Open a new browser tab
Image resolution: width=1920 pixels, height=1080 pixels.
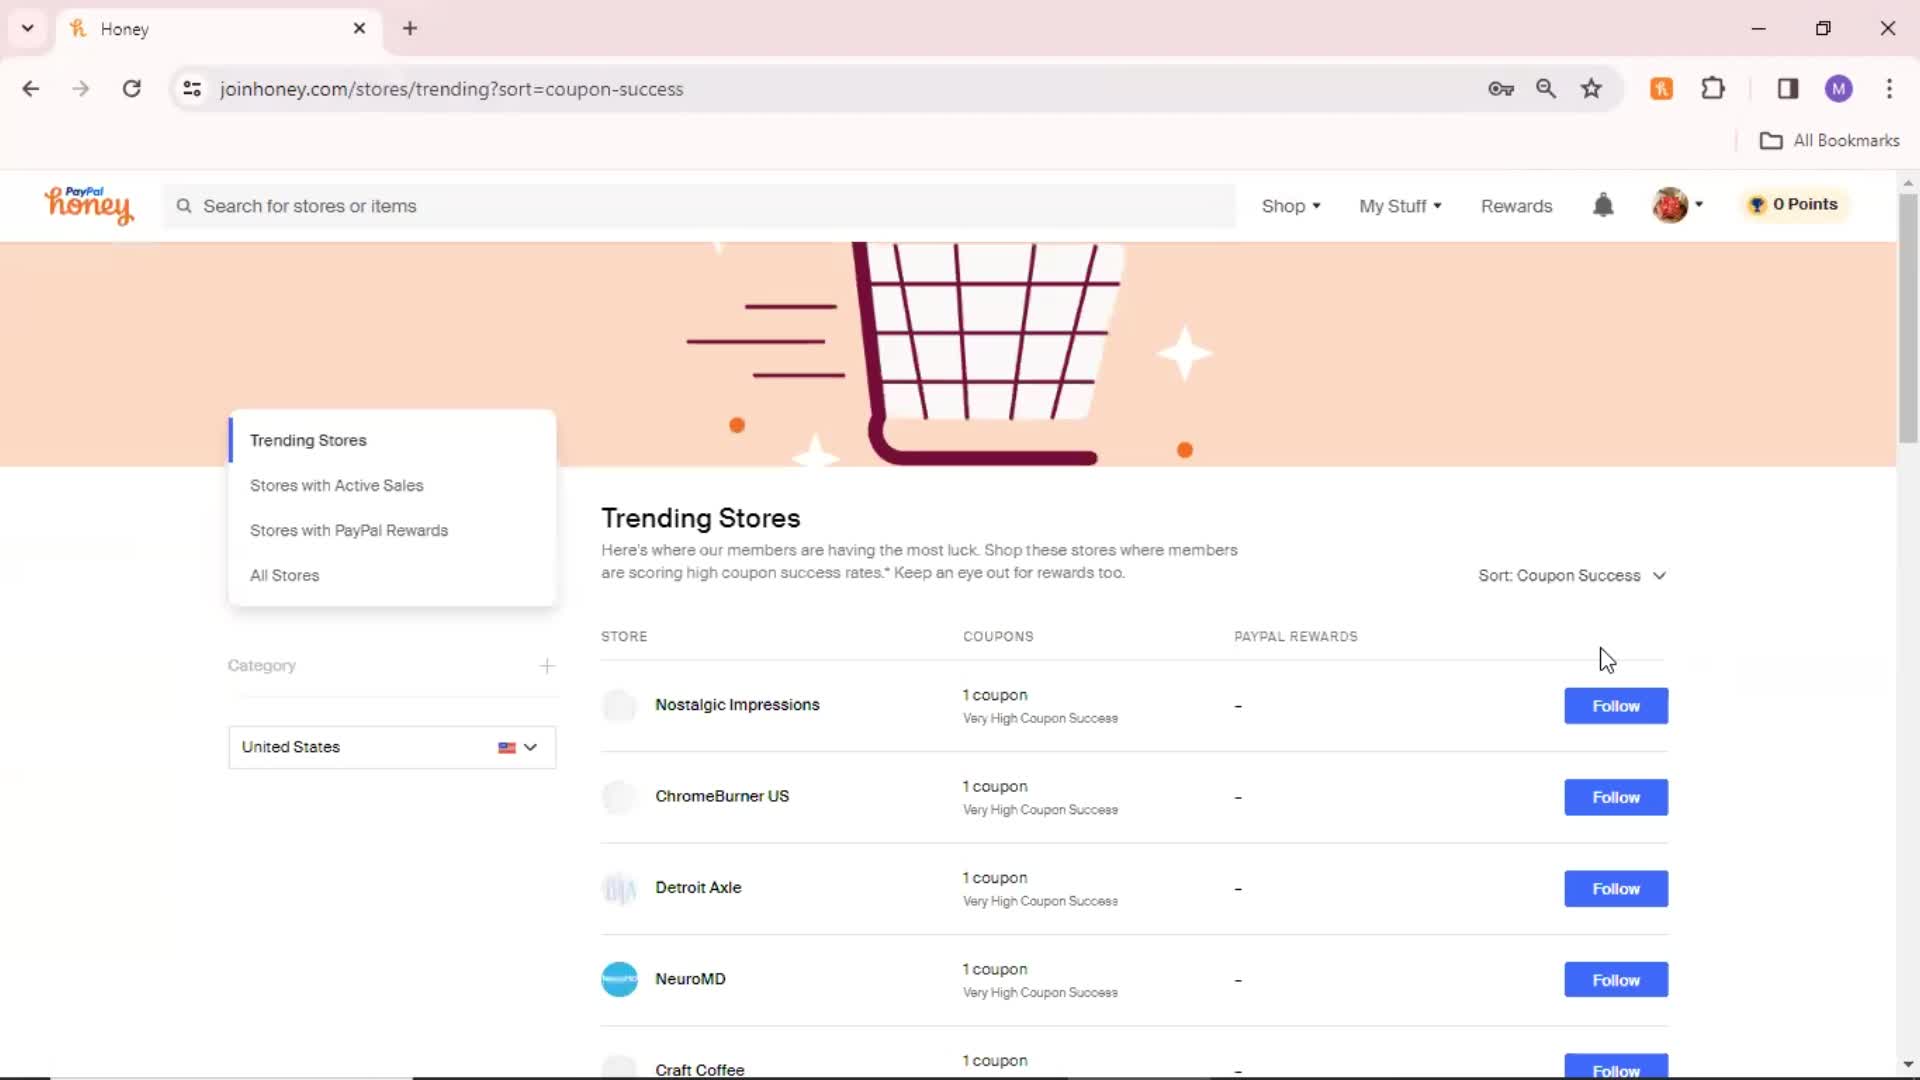[x=410, y=28]
